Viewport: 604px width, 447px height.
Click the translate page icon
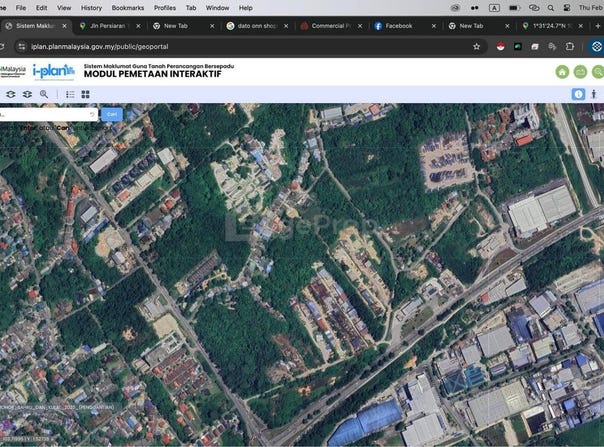552,47
